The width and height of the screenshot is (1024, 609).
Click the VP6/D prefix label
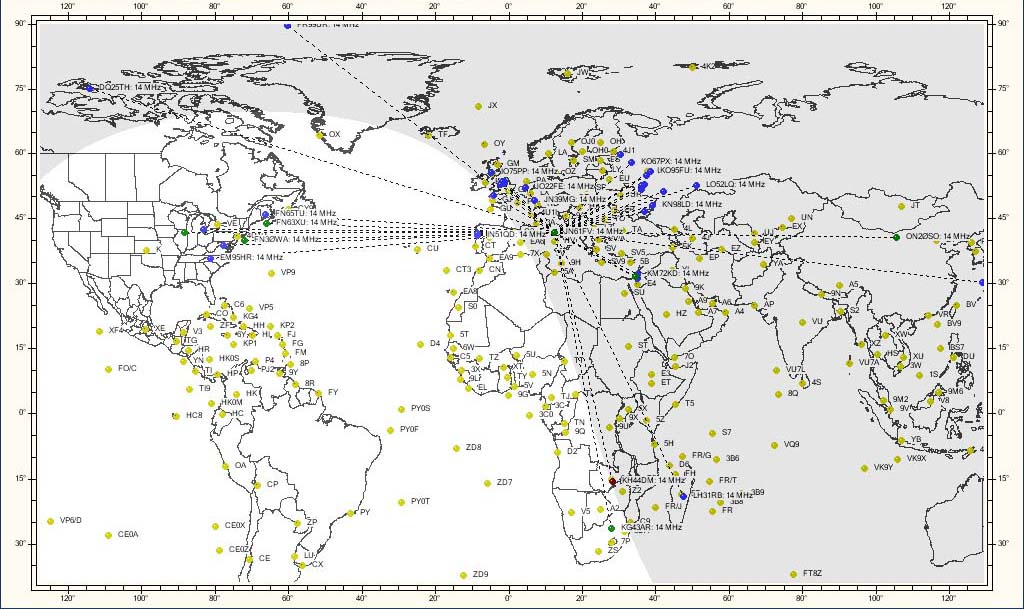[x=71, y=520]
